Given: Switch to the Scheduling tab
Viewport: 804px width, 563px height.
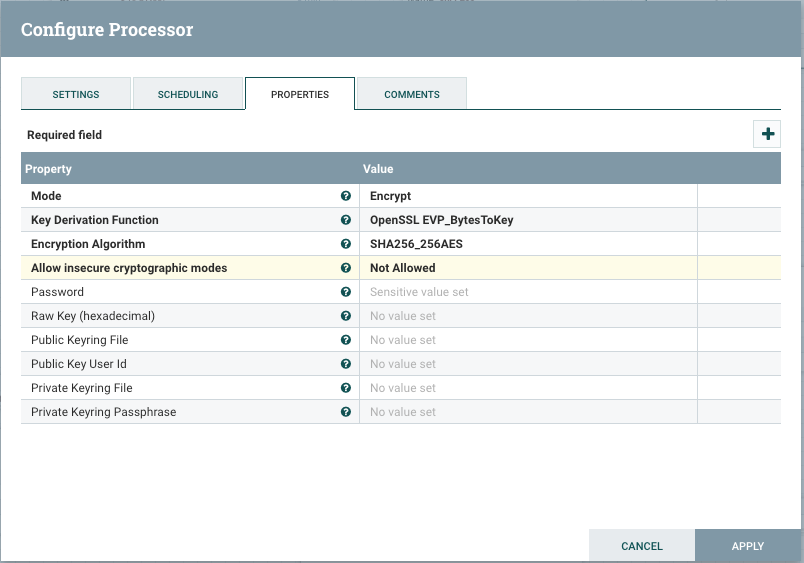Looking at the screenshot, I should (x=188, y=94).
